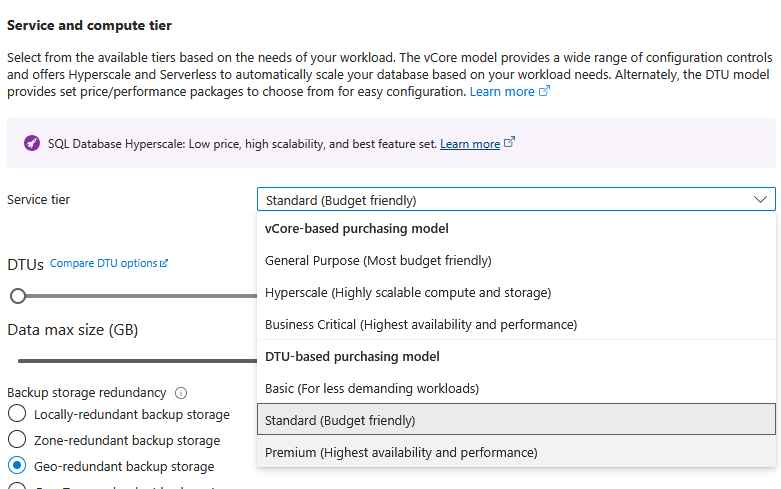
Task: Click the external link icon after the first Learn more
Action: pyautogui.click(x=544, y=91)
